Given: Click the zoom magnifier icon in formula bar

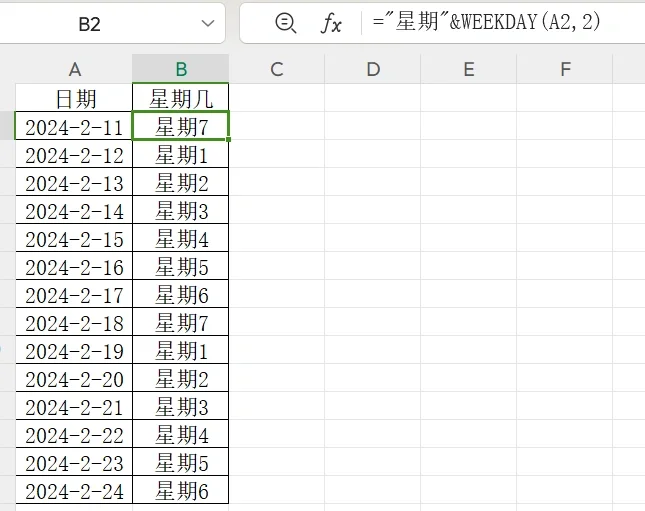Looking at the screenshot, I should pos(285,23).
